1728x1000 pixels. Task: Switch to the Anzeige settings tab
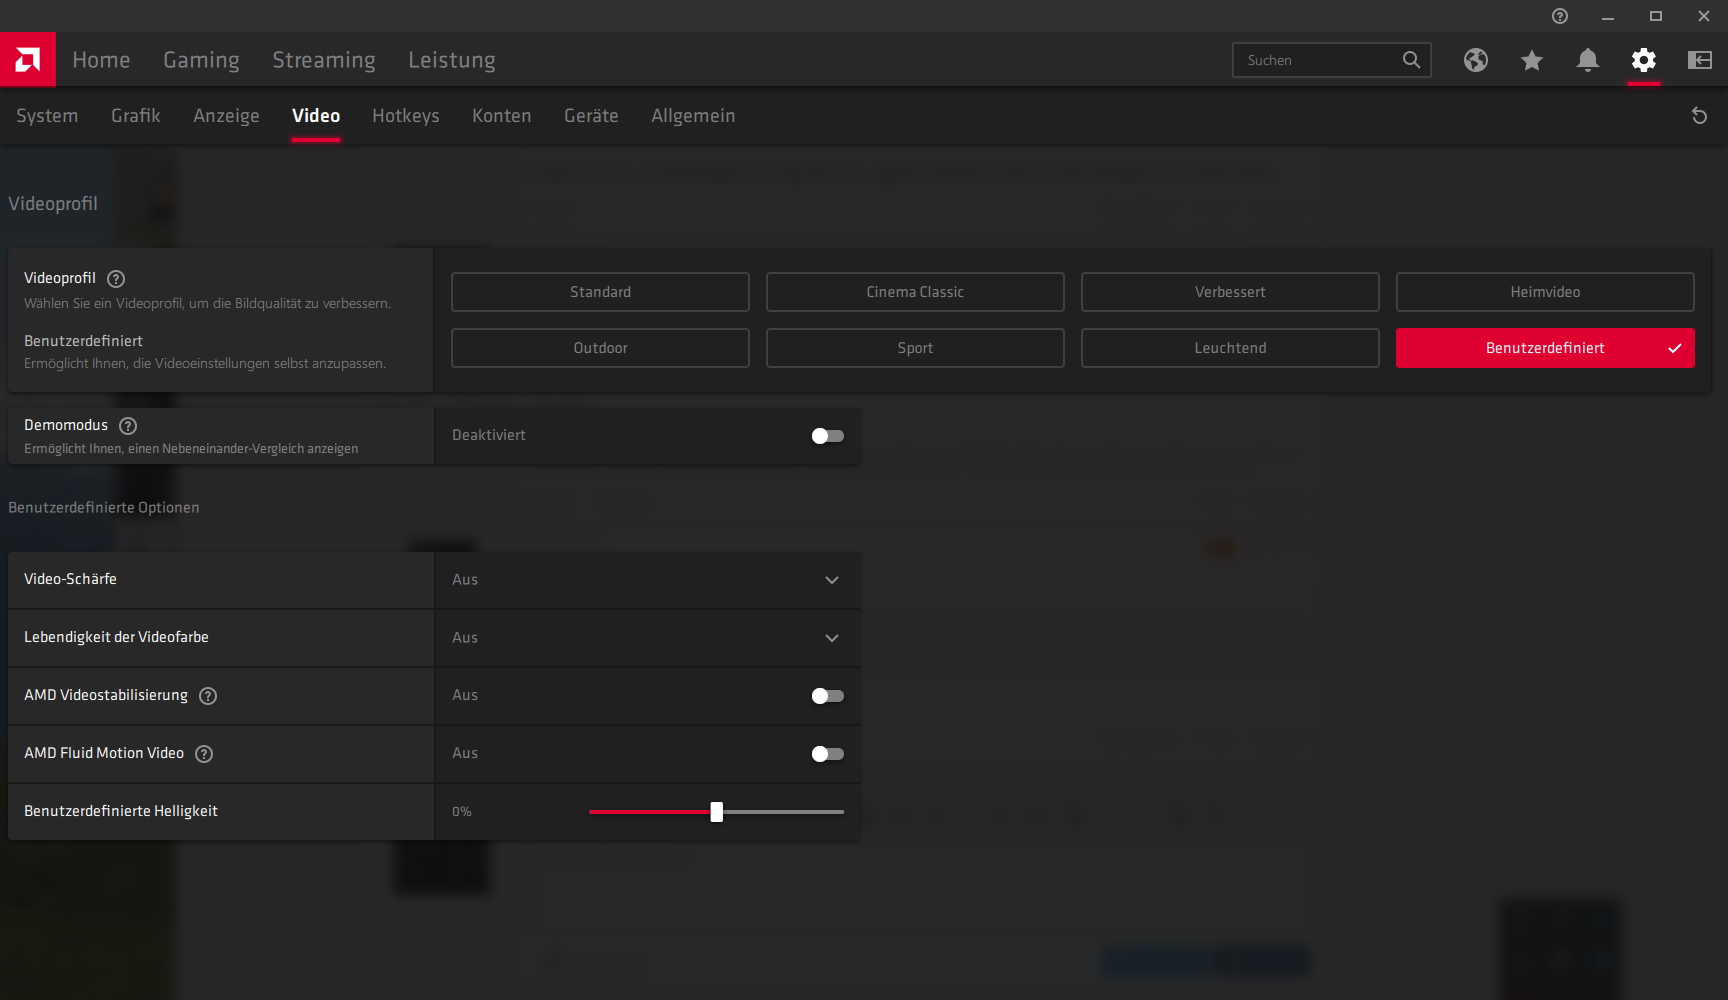point(226,116)
